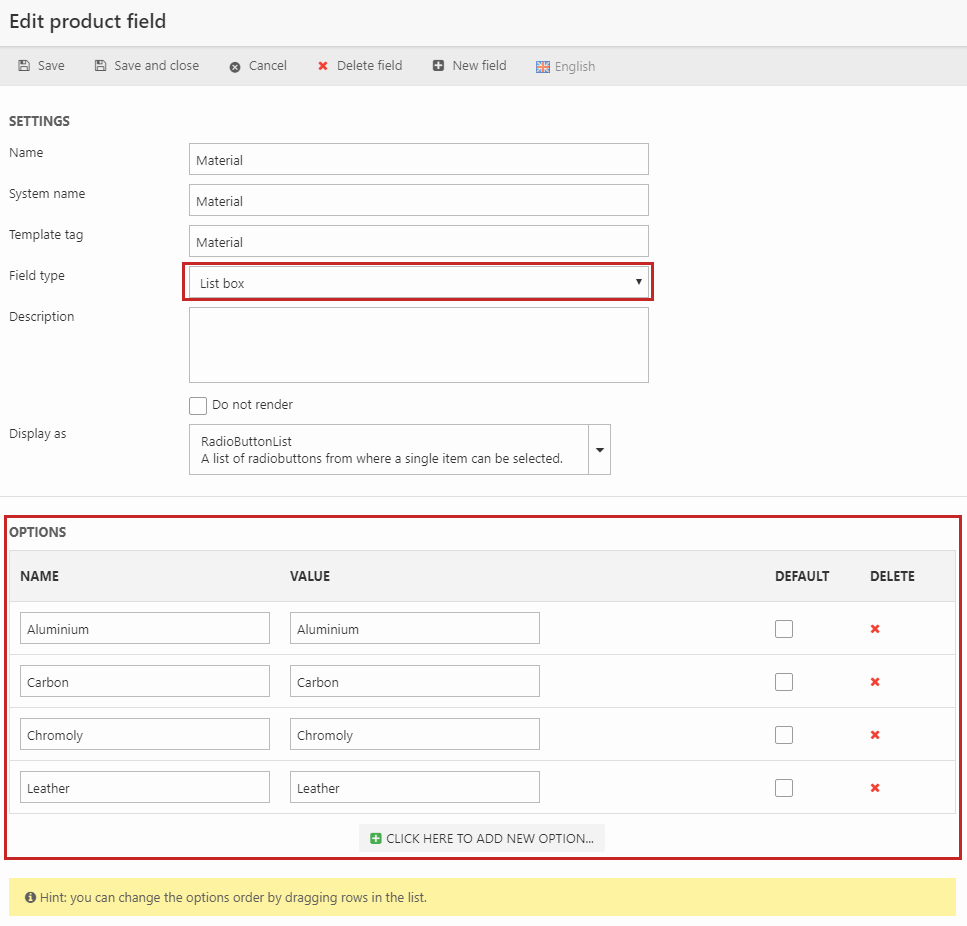Set Carbon as default option
The width and height of the screenshot is (967, 926).
(x=784, y=682)
